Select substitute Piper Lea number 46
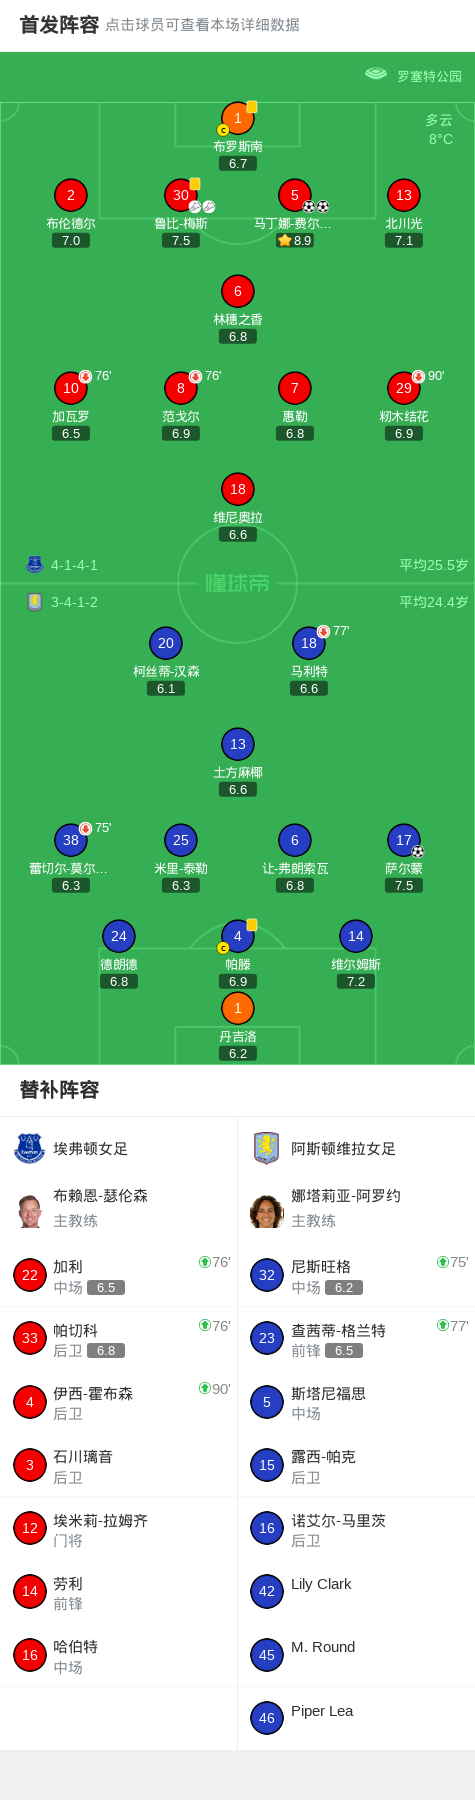This screenshot has width=475, height=1800. click(356, 1718)
